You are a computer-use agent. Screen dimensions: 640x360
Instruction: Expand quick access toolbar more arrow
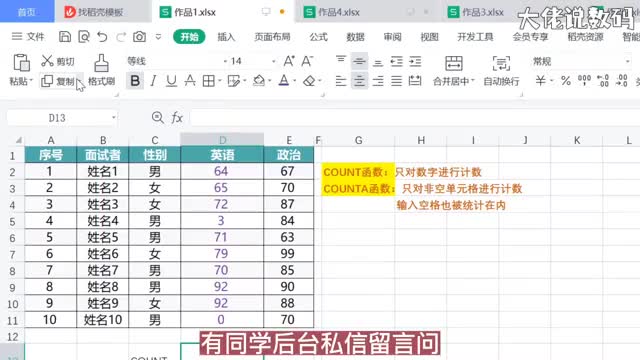coord(158,37)
